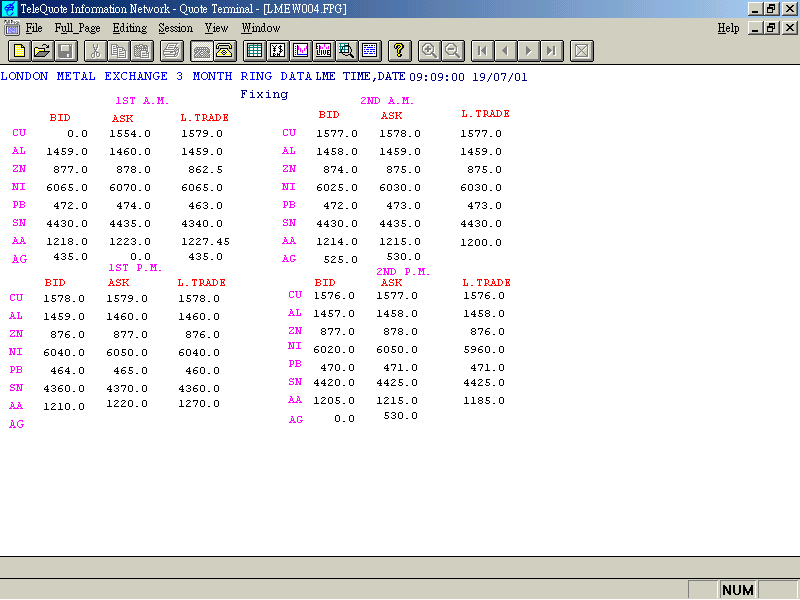The height and width of the screenshot is (600, 800).
Task: Click the document icon left of File
Action: tap(12, 28)
